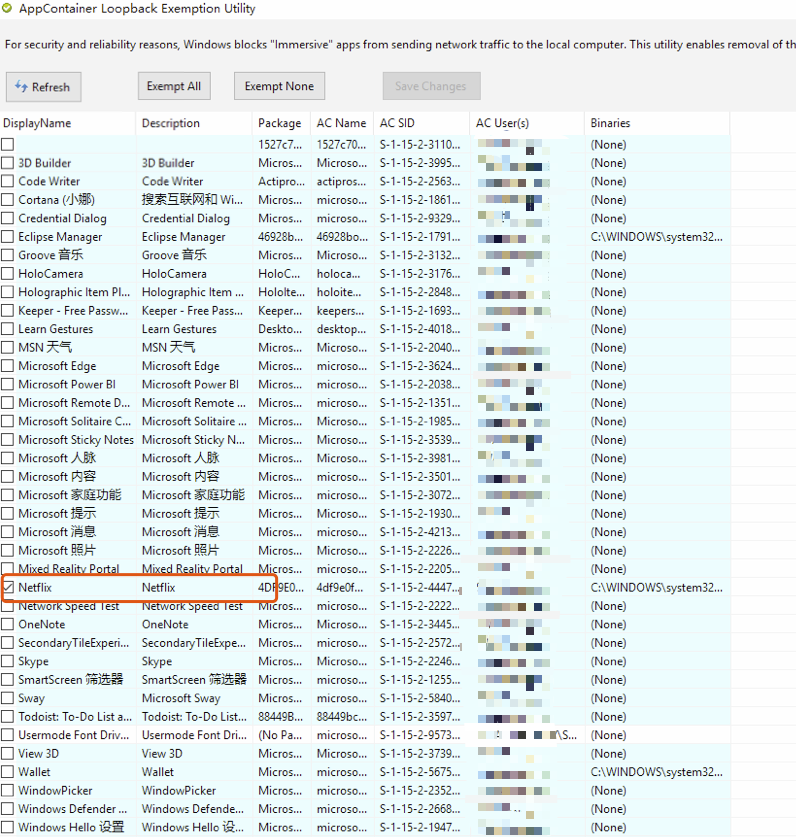Select Usermode Font Driv... display name
Viewport: 796px width, 837px height.
click(74, 735)
